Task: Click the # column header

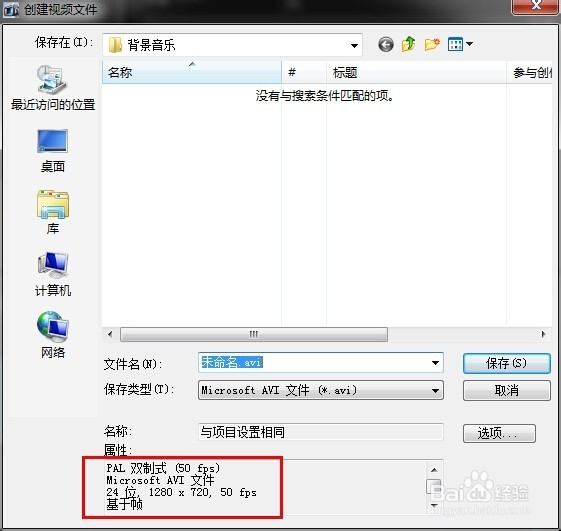Action: click(x=304, y=73)
